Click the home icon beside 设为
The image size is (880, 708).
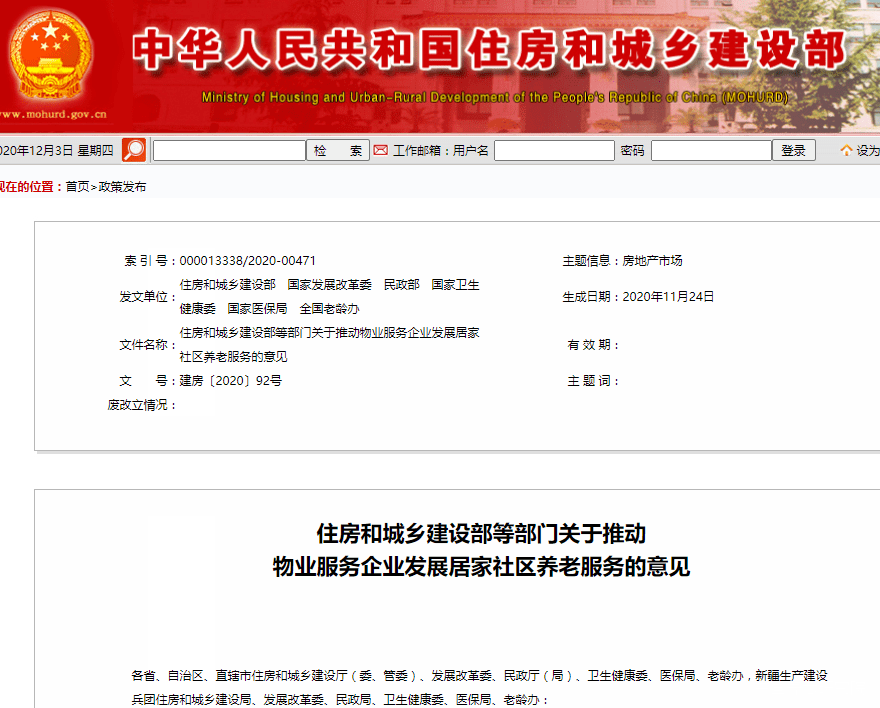(x=846, y=151)
